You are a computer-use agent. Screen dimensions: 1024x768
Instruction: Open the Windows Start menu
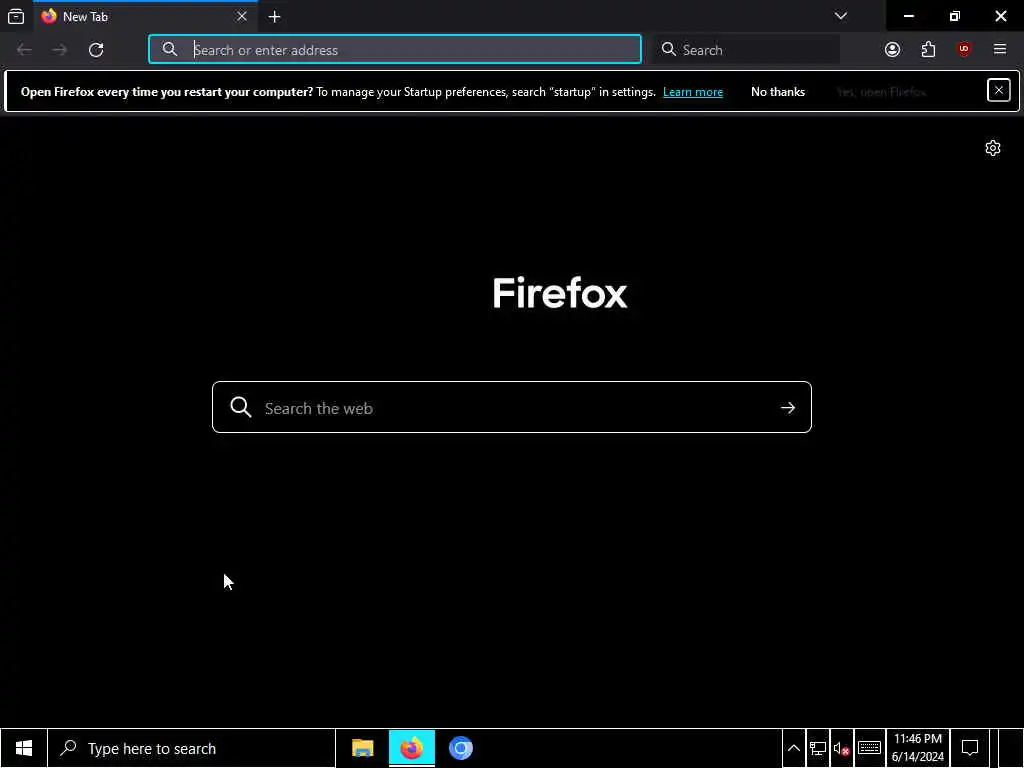[x=24, y=748]
